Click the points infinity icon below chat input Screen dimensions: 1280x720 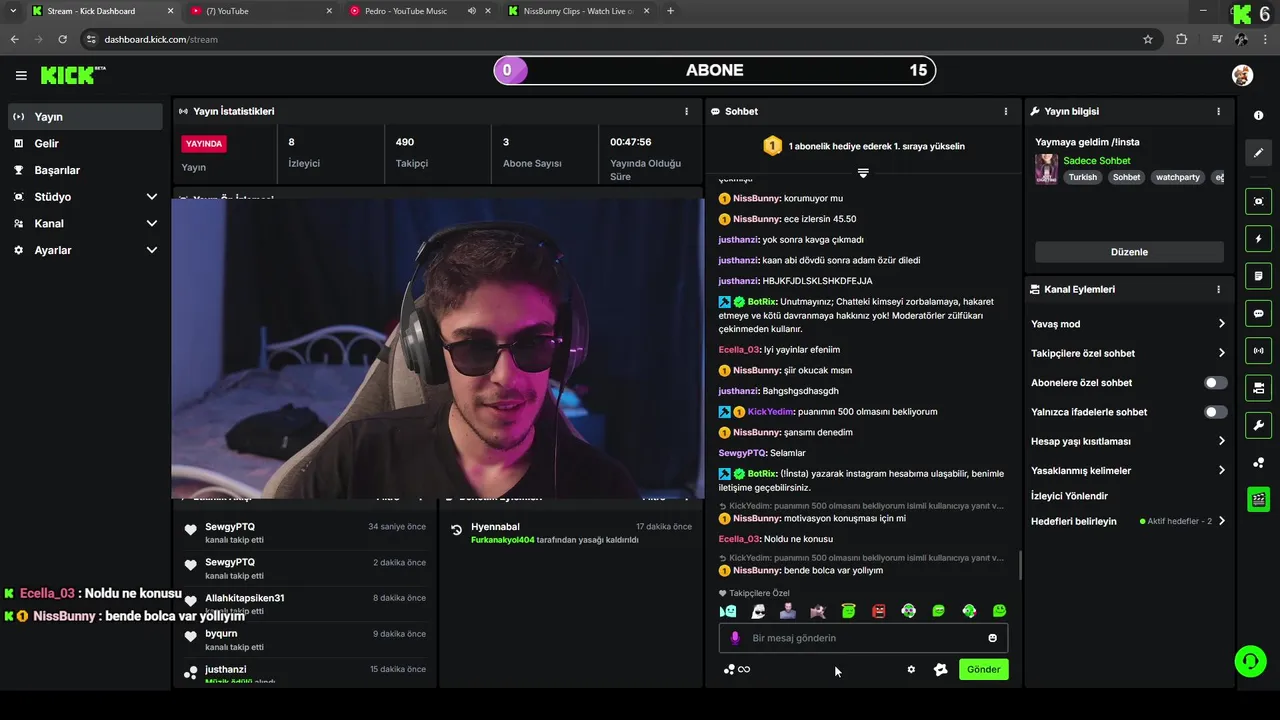(x=736, y=670)
